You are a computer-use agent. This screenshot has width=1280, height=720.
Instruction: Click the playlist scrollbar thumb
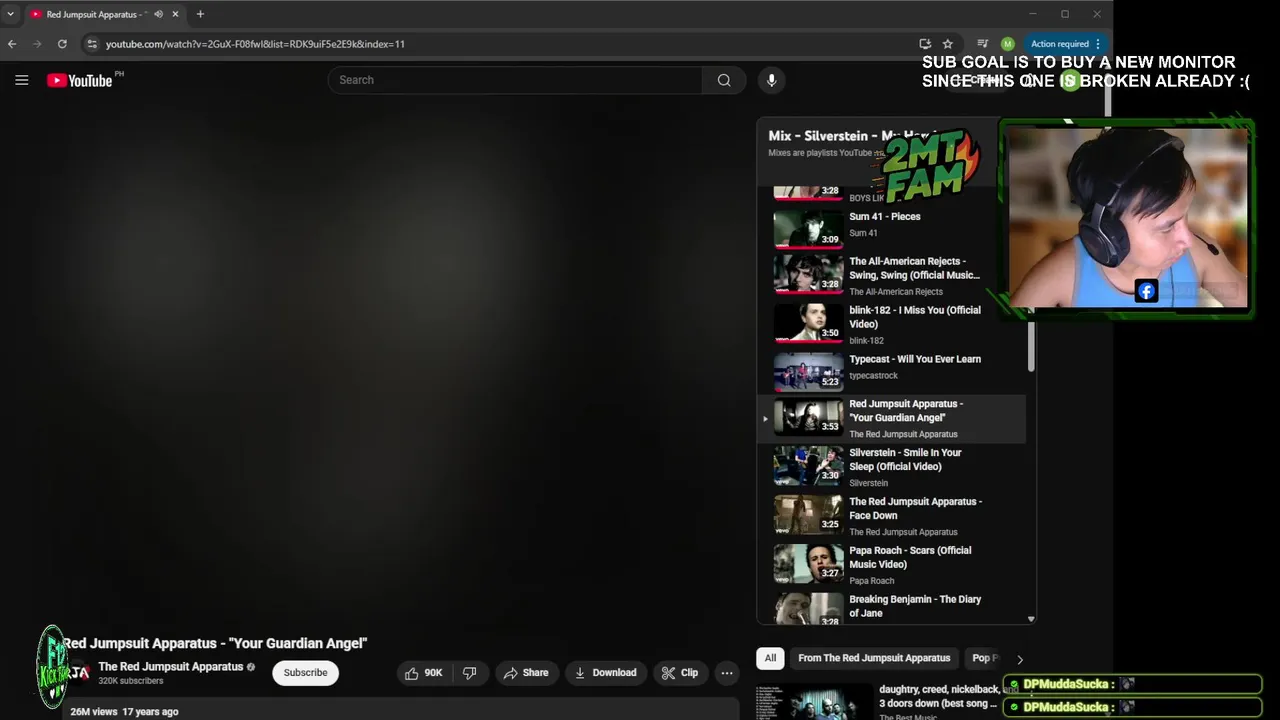click(x=1031, y=344)
